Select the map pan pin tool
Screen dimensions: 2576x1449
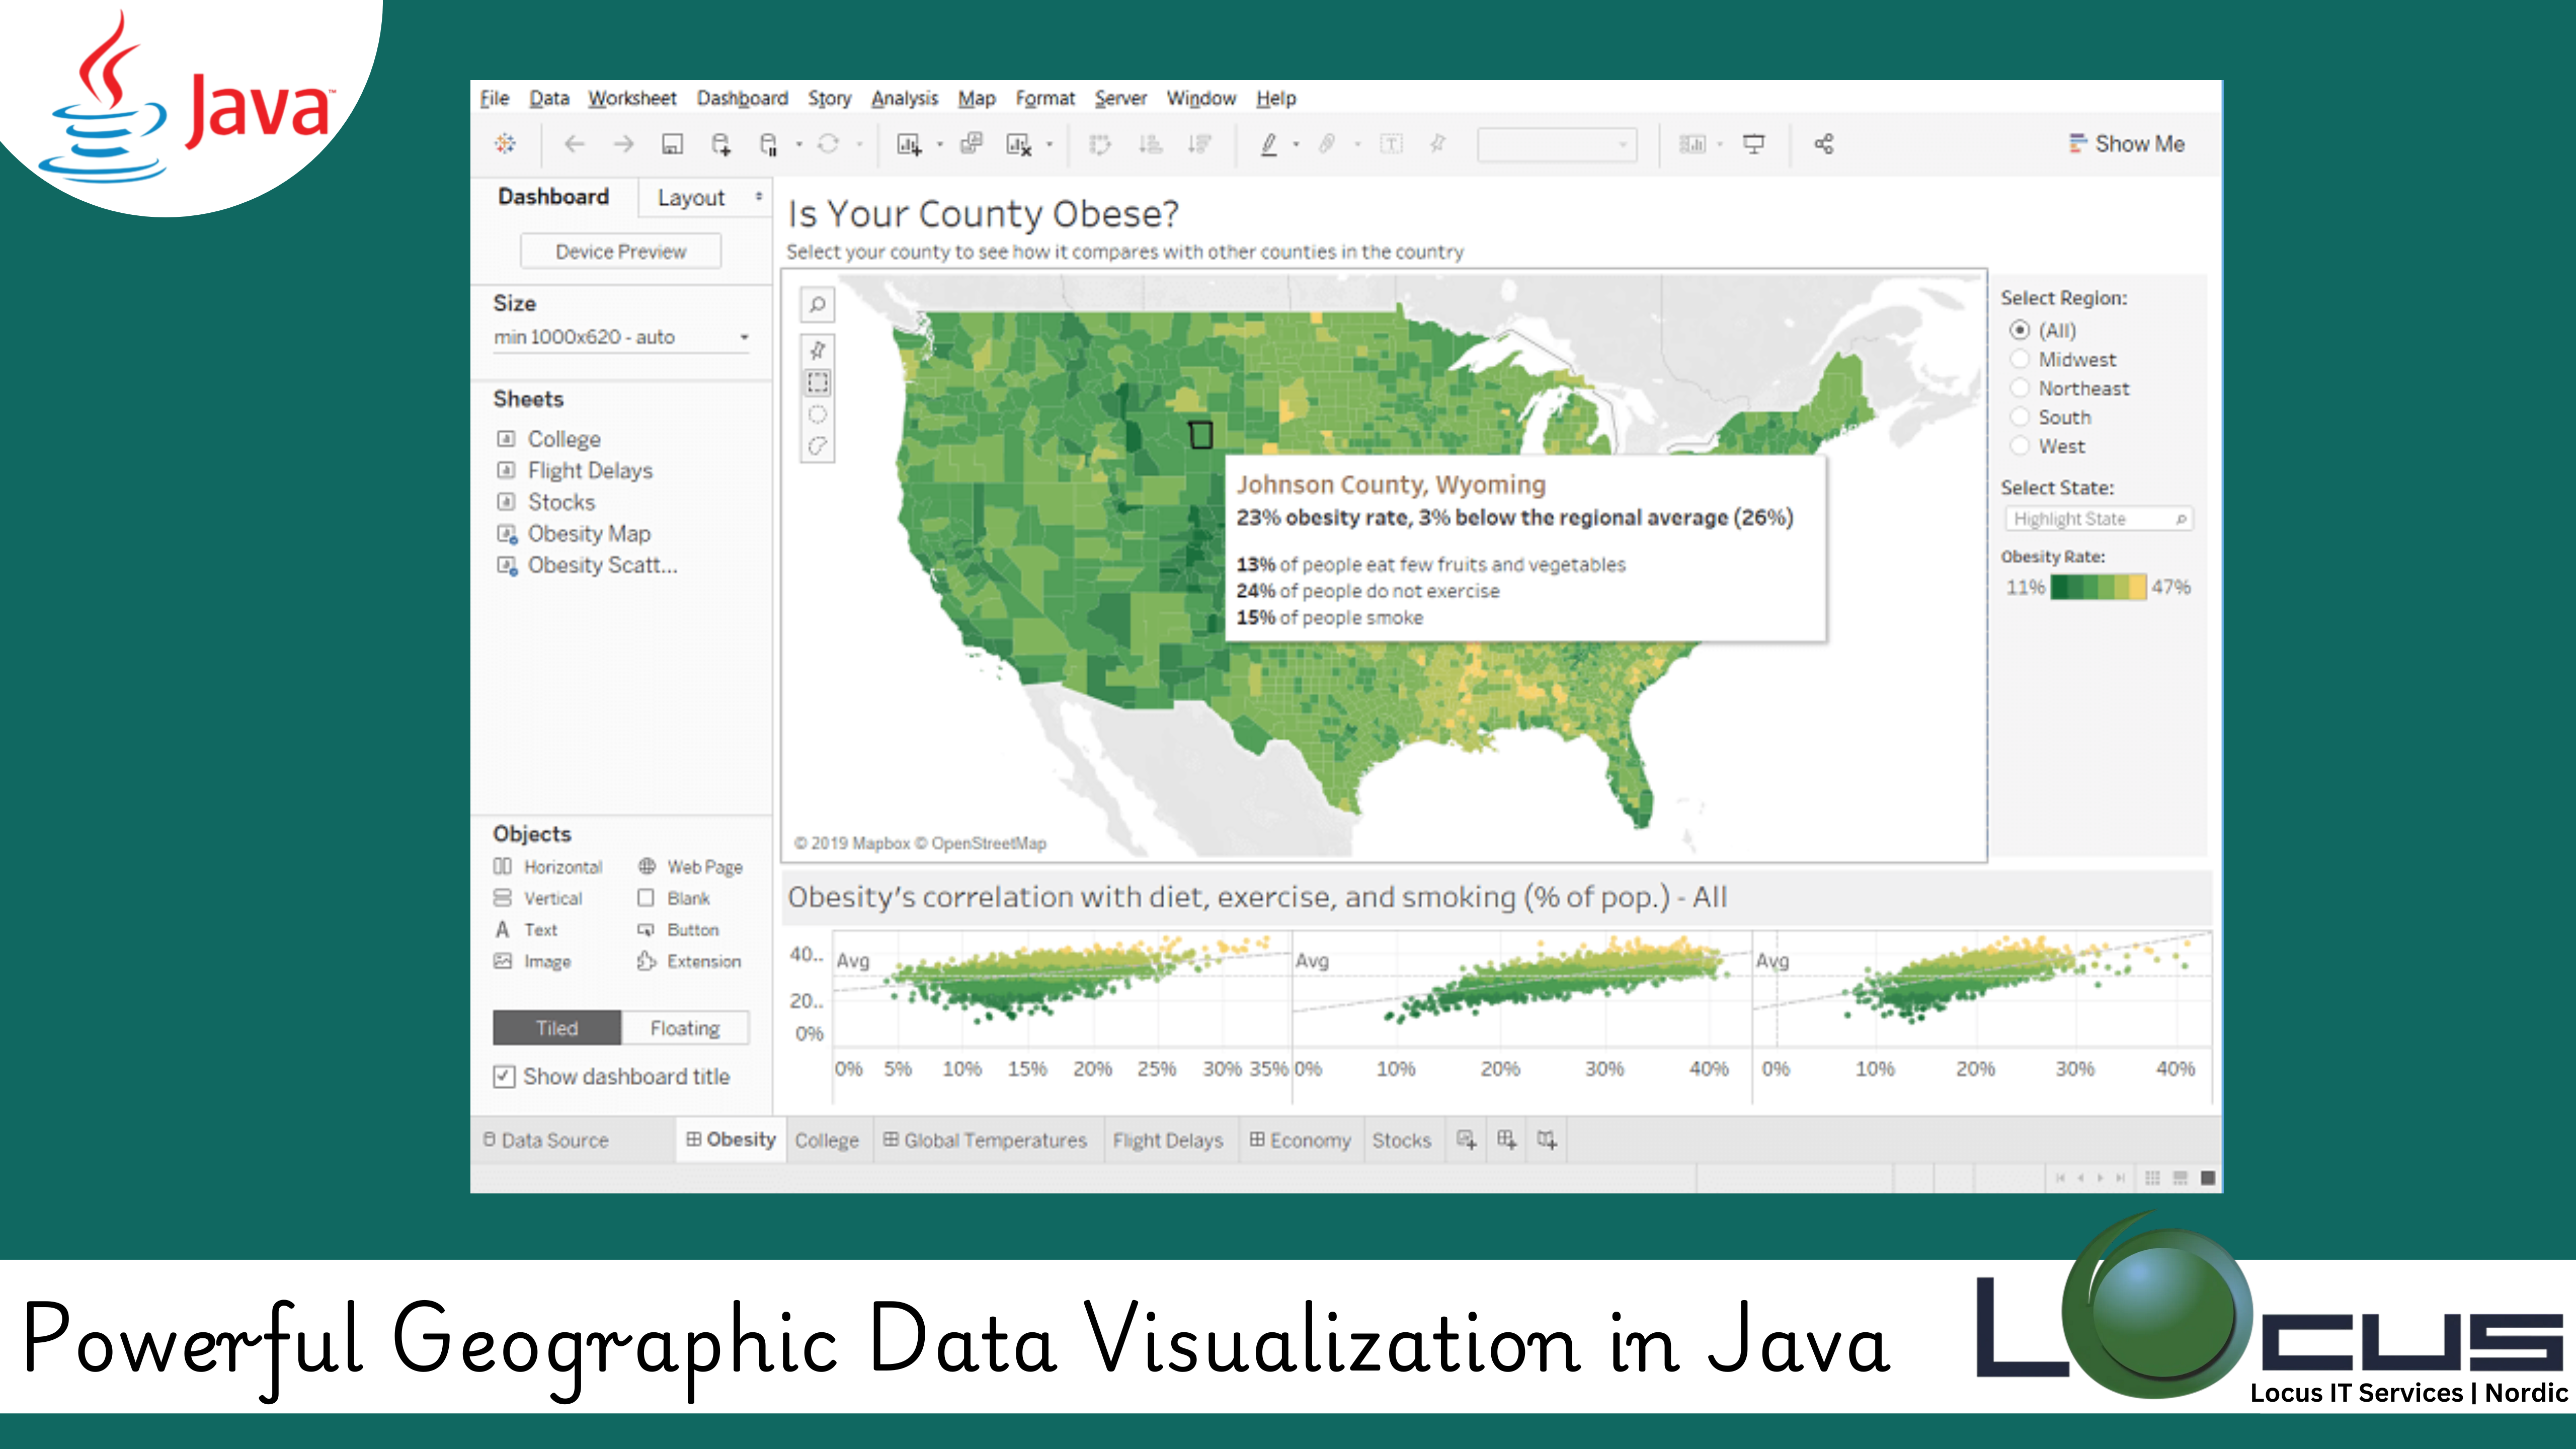click(x=817, y=350)
